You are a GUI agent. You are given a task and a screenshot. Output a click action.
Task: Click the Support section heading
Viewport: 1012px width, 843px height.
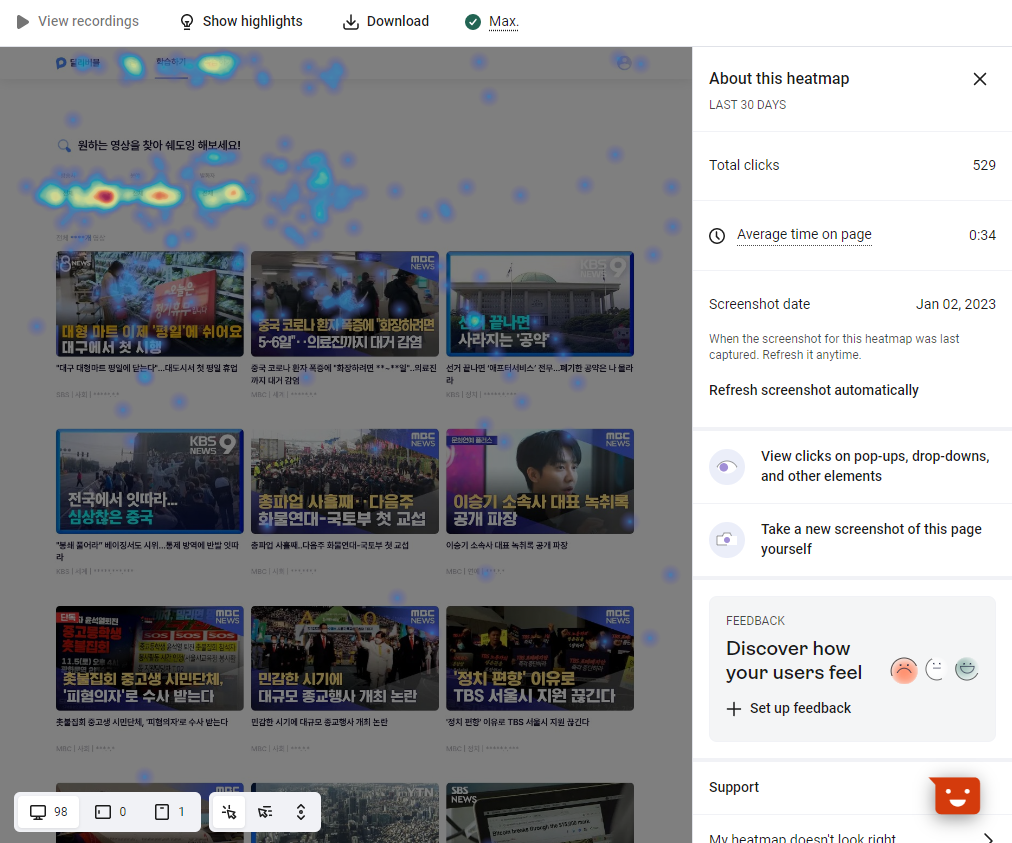click(734, 787)
